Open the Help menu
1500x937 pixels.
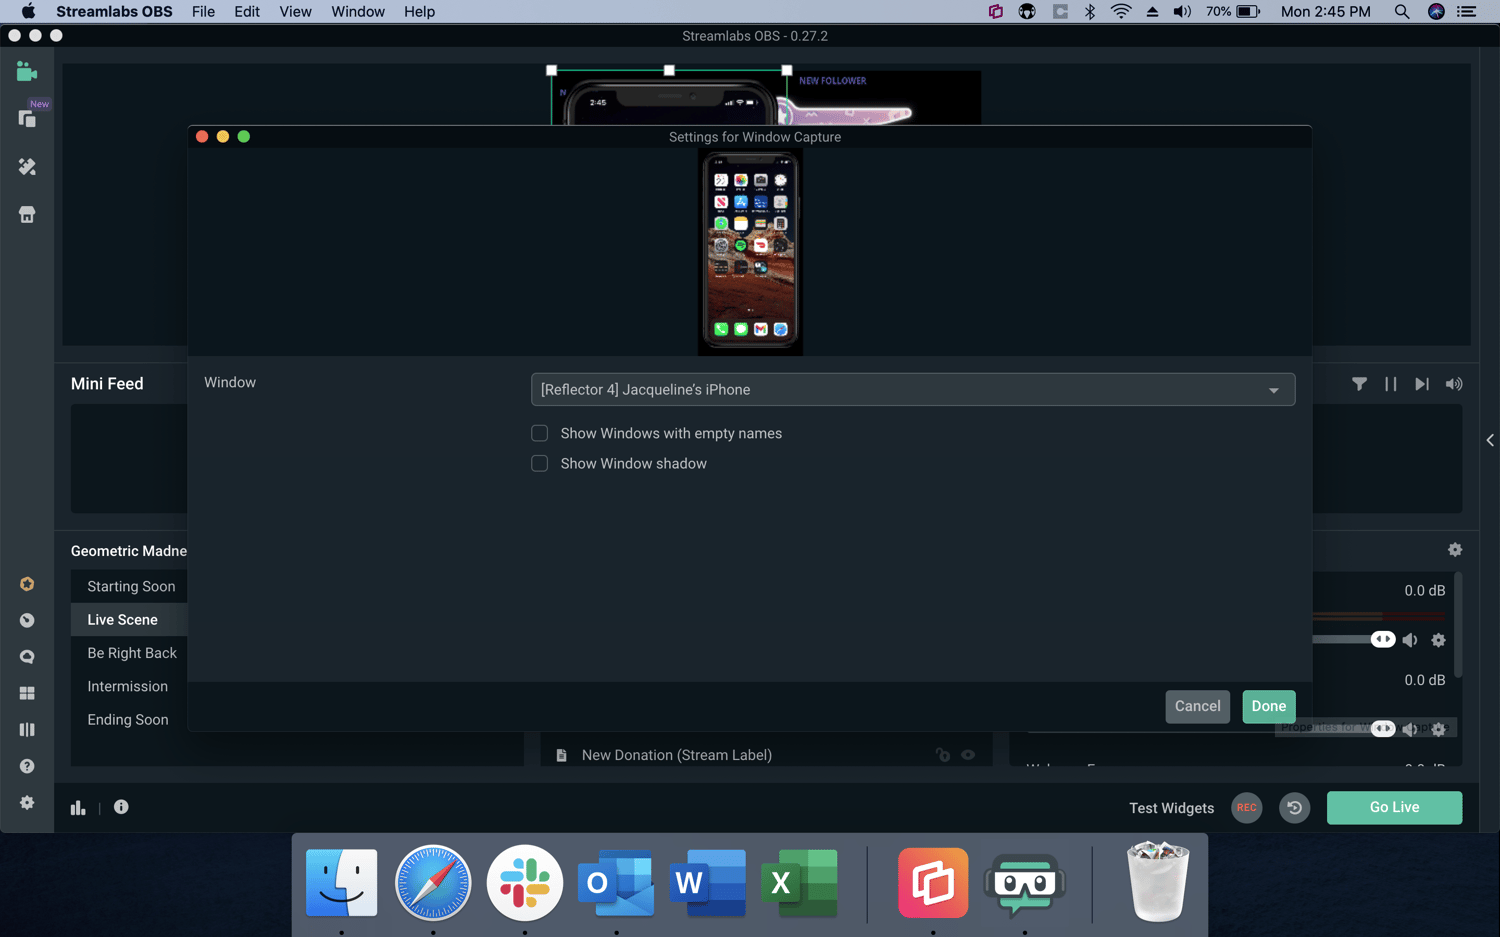click(x=419, y=11)
